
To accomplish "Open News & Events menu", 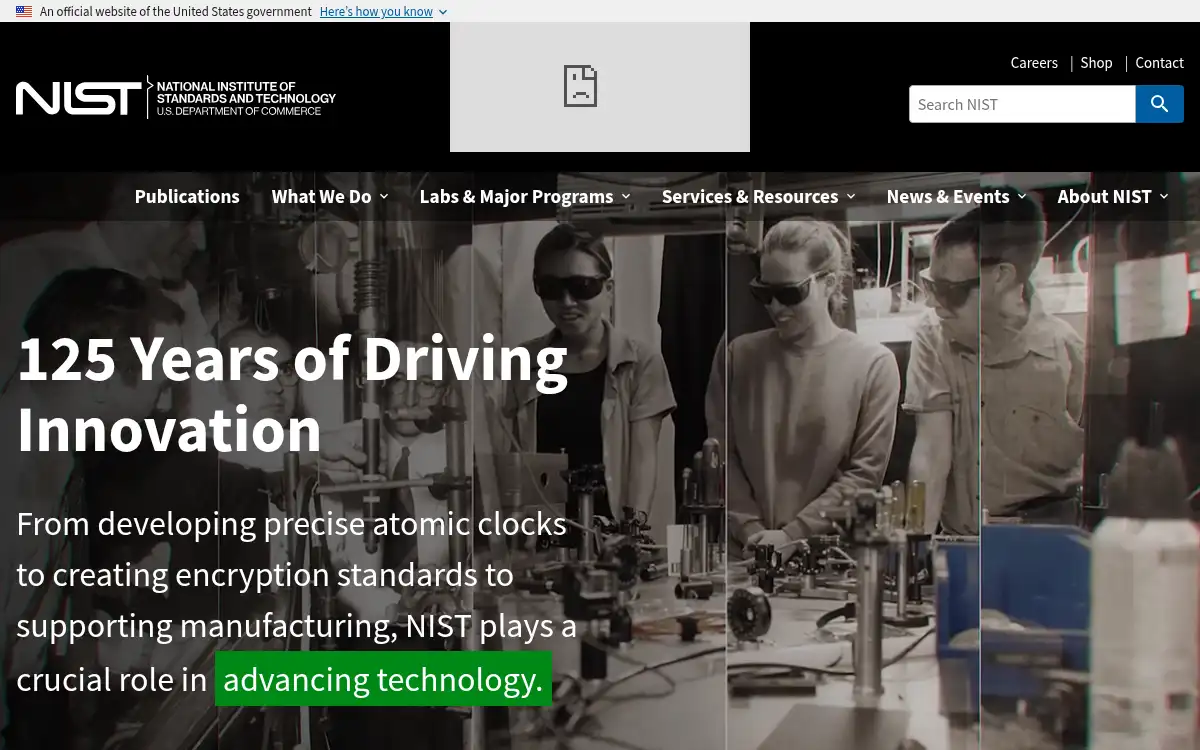I will coord(948,196).
